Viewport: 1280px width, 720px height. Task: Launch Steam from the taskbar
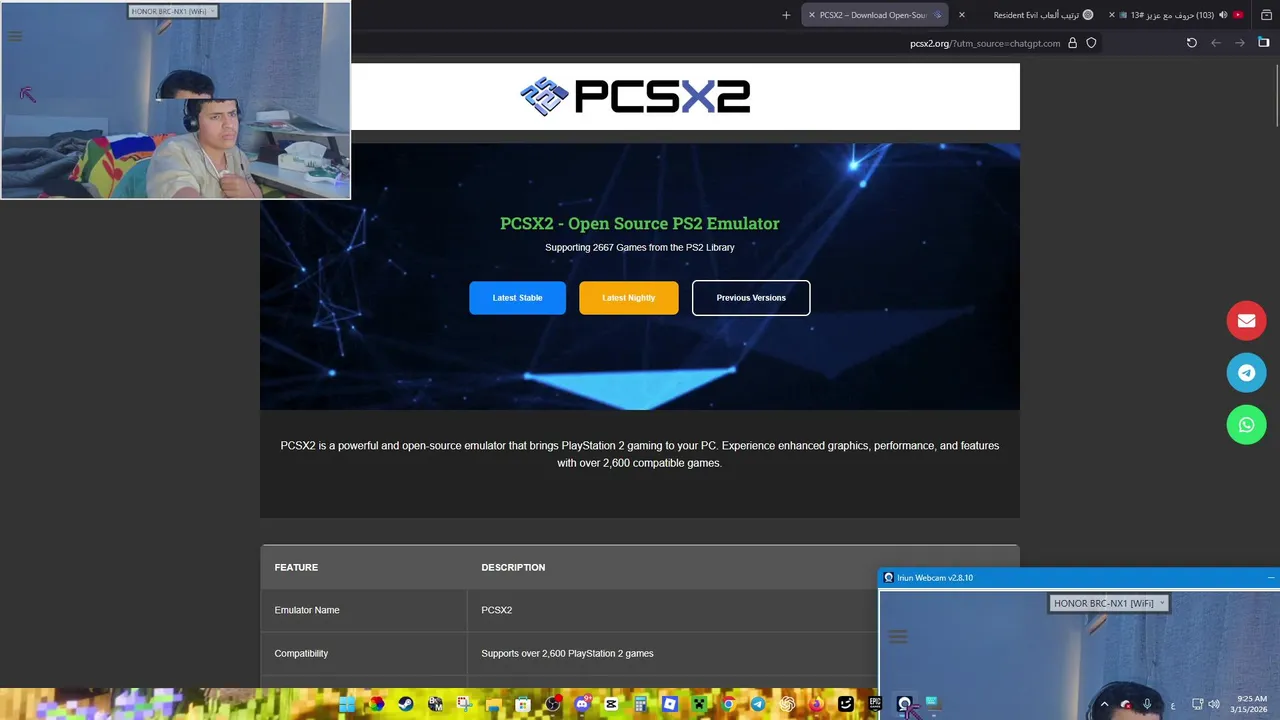tap(405, 705)
